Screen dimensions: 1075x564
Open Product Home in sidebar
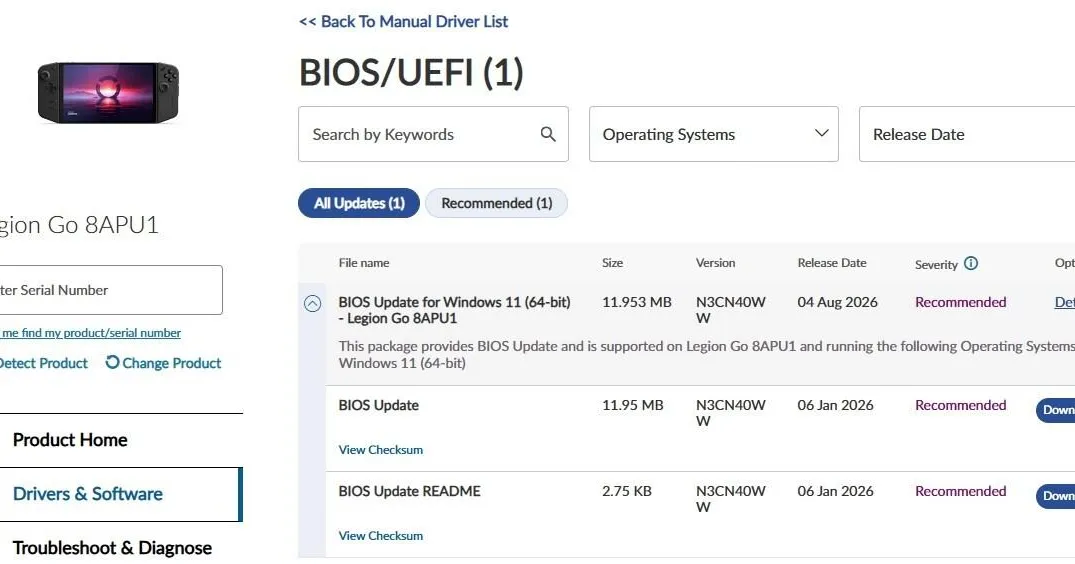coord(70,440)
